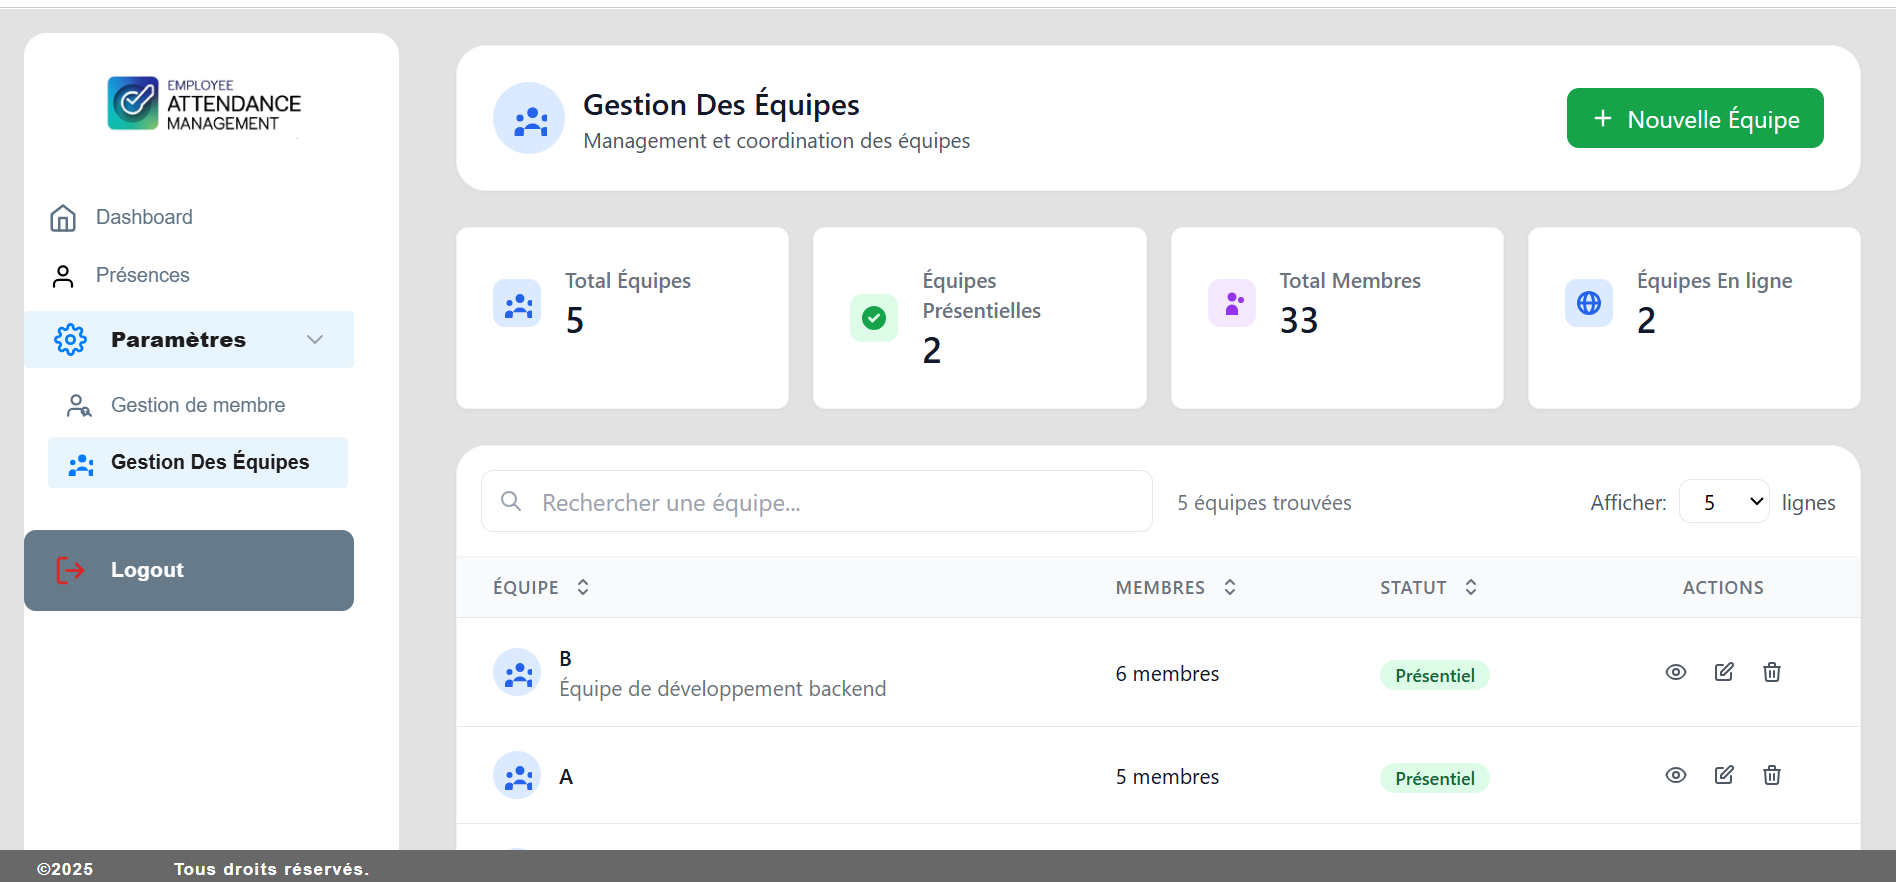Open the Afficher lines count dropdown
The width and height of the screenshot is (1896, 882).
click(1724, 502)
